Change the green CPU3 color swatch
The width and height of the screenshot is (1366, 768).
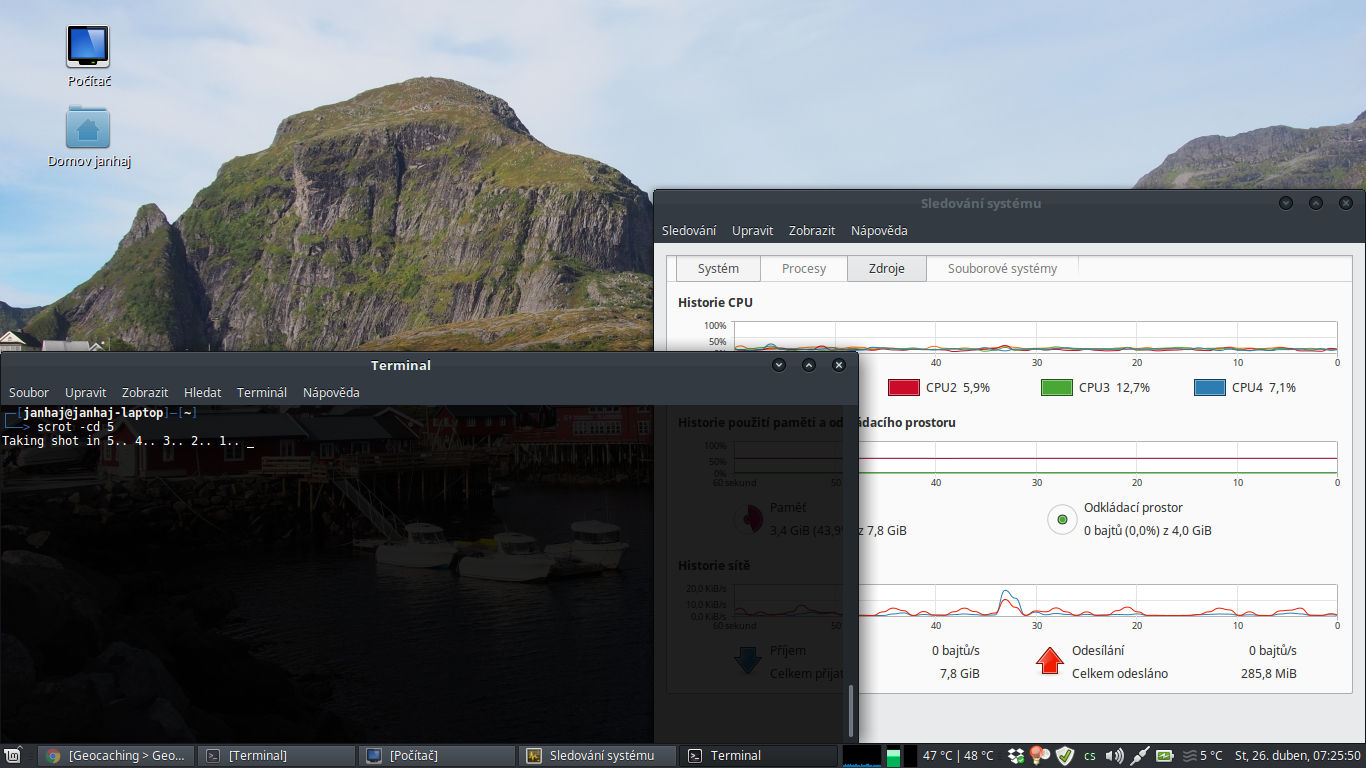point(1057,387)
